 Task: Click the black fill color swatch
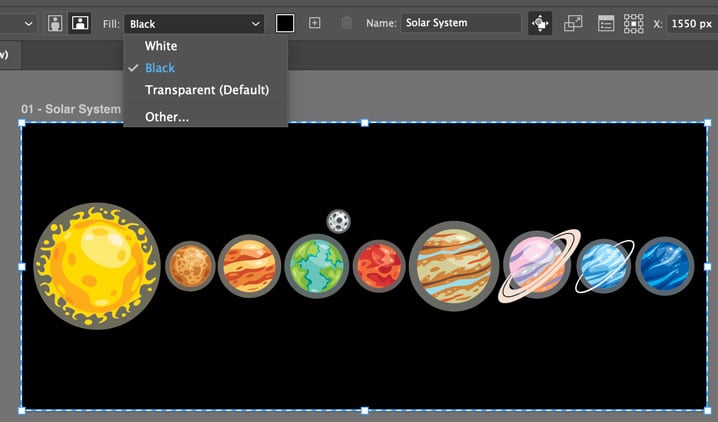(285, 23)
